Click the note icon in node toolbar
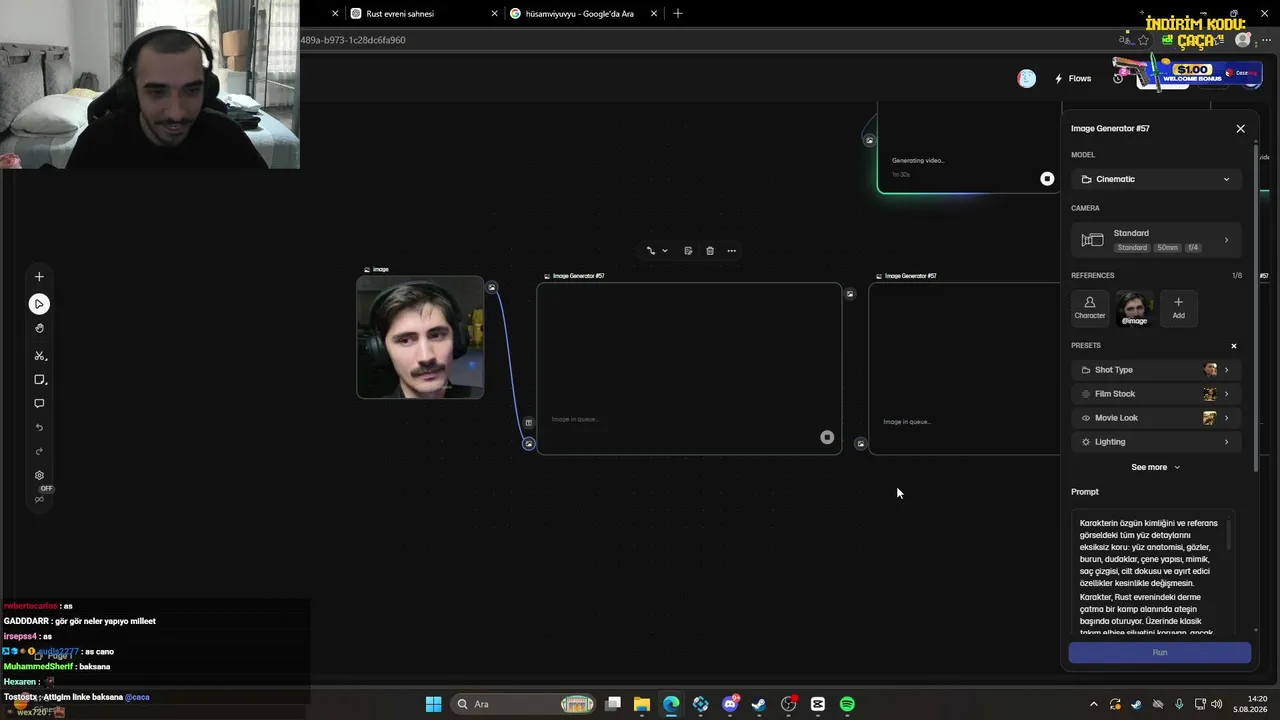Image resolution: width=1280 pixels, height=720 pixels. [x=688, y=251]
